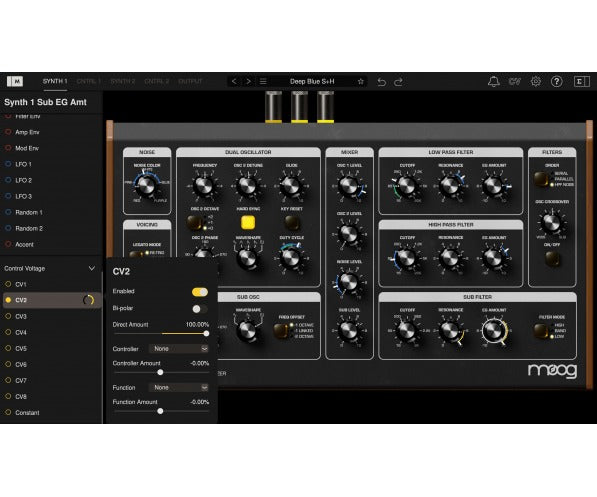The image size is (597, 497).
Task: Open the settings gear icon
Action: pos(536,82)
